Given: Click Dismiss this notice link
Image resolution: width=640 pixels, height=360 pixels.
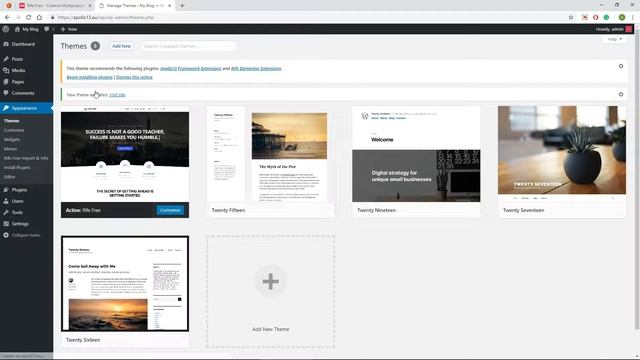Looking at the screenshot, I should coord(134,77).
